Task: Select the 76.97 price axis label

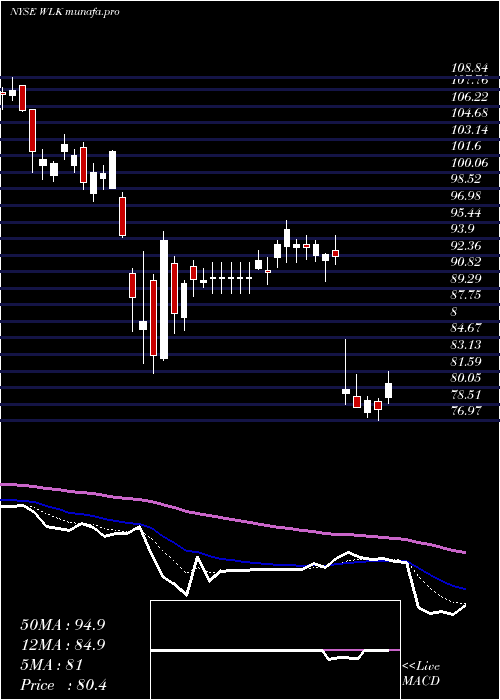Action: coord(466,411)
